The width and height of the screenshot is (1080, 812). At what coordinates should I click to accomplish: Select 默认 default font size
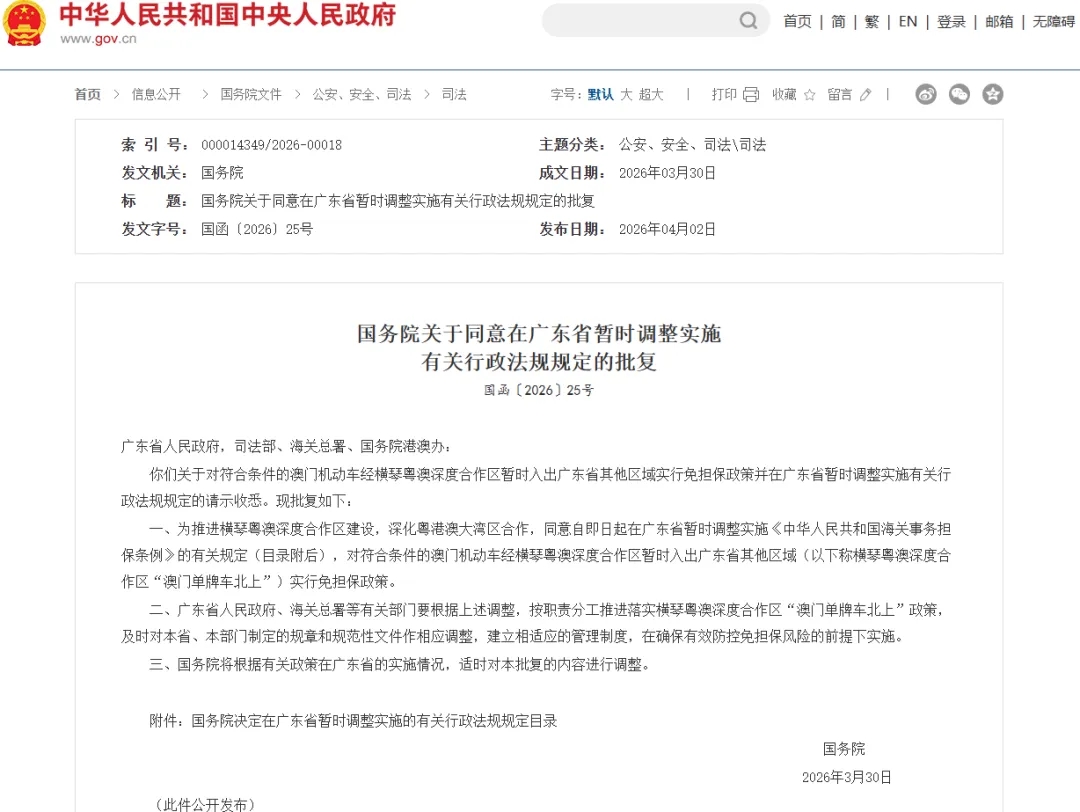click(600, 94)
